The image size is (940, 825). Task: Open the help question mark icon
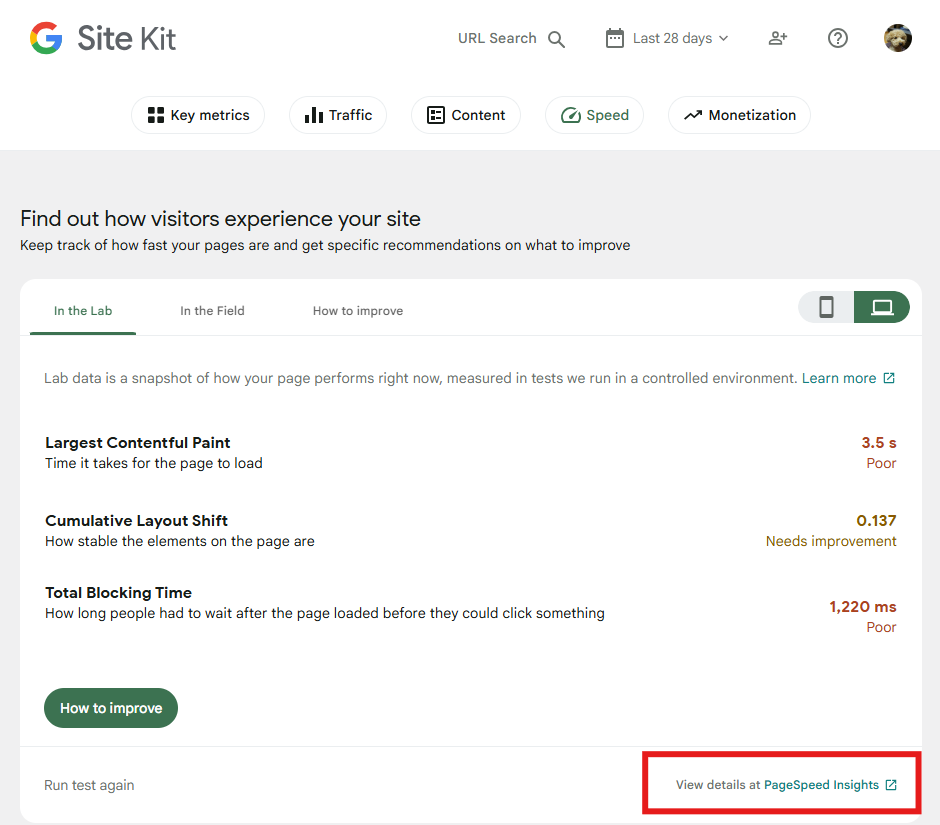tap(838, 38)
